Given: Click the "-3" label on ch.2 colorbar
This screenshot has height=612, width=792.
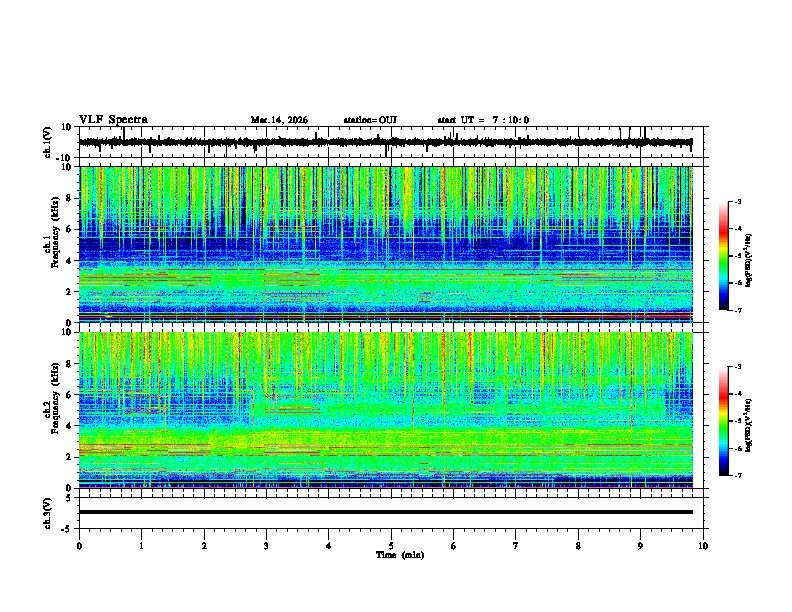Looking at the screenshot, I should tap(737, 367).
